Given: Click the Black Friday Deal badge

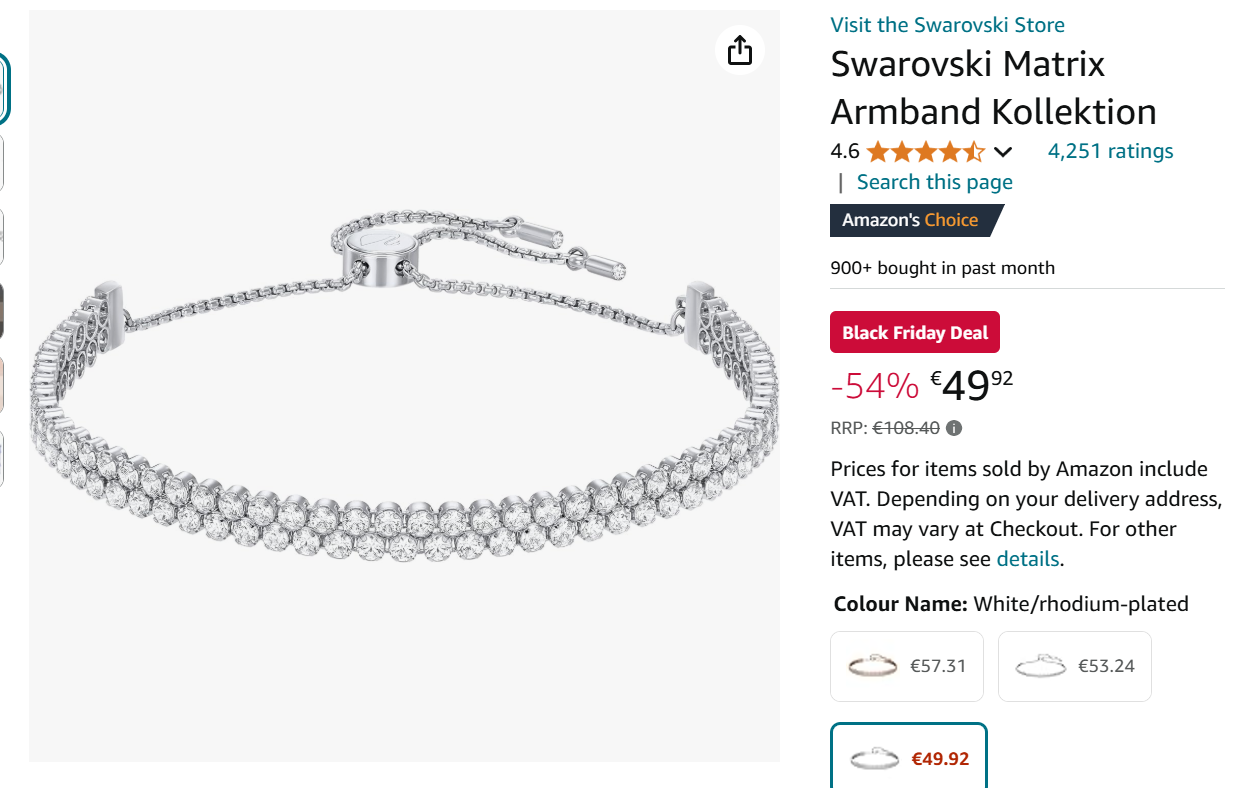Looking at the screenshot, I should pos(915,333).
